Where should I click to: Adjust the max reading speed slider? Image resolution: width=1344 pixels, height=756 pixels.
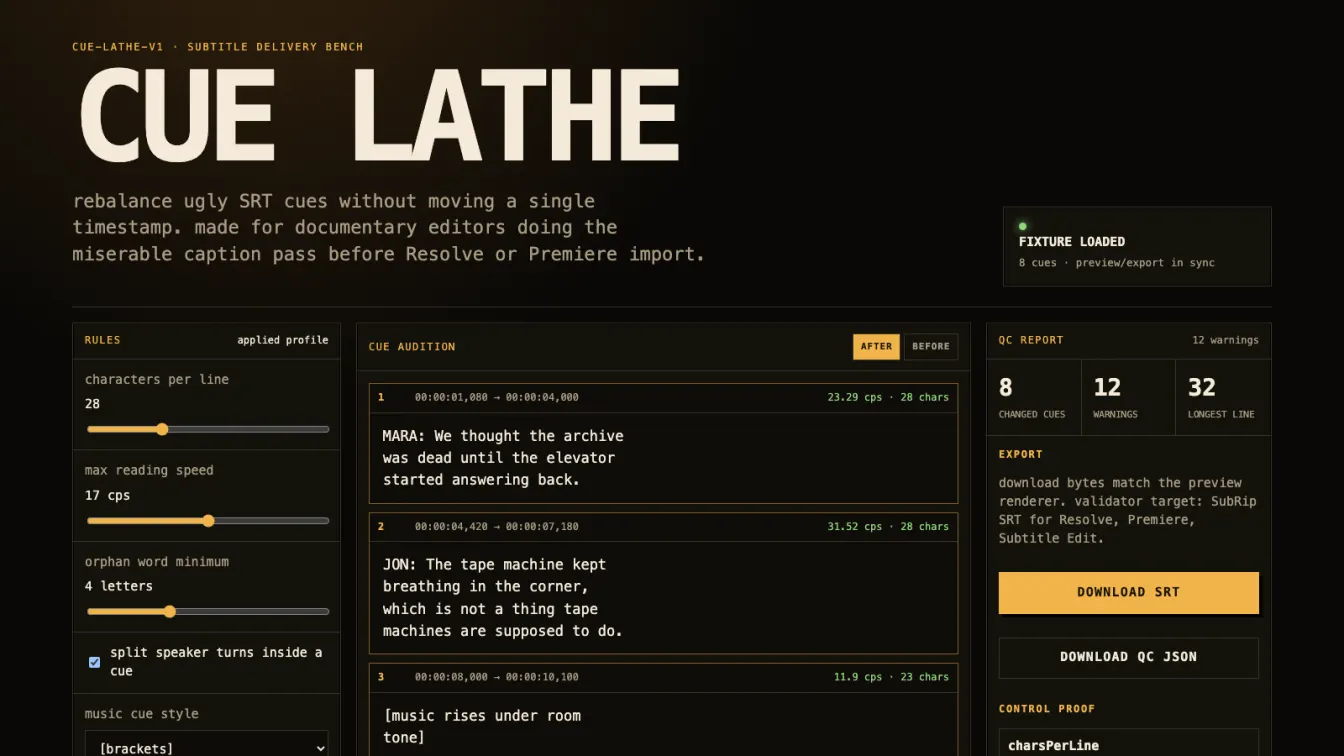[208, 521]
